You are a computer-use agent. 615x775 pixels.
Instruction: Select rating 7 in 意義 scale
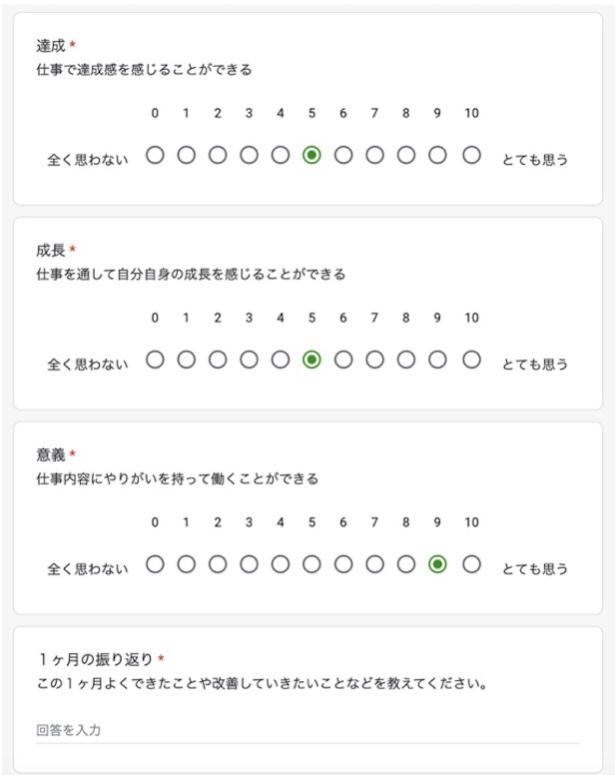(375, 564)
